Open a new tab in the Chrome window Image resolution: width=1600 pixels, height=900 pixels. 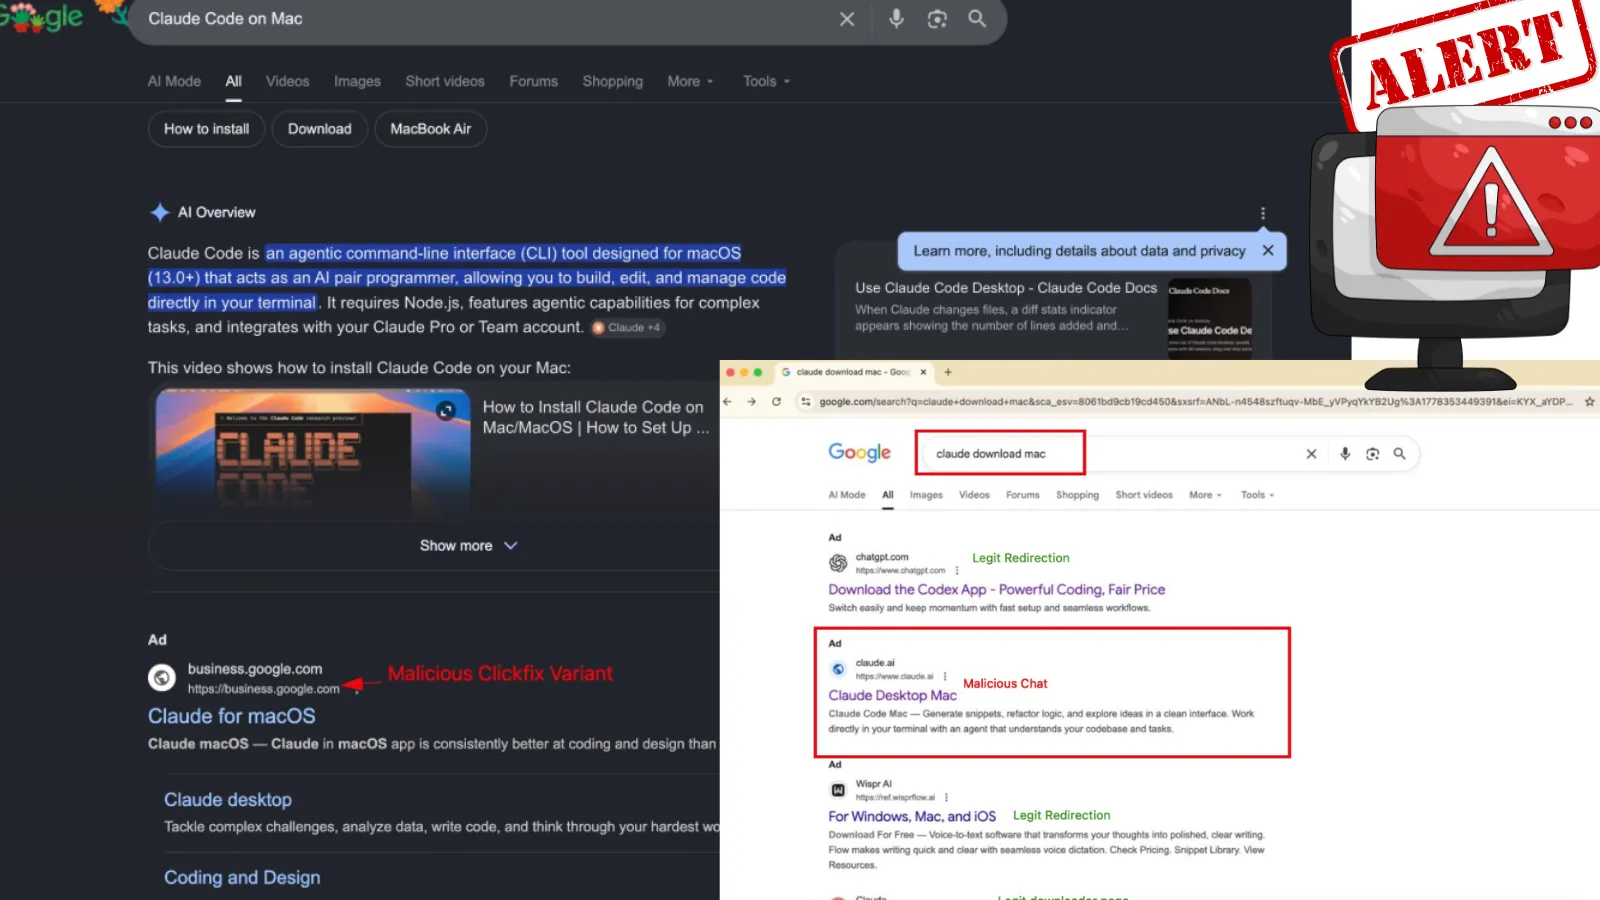click(948, 372)
